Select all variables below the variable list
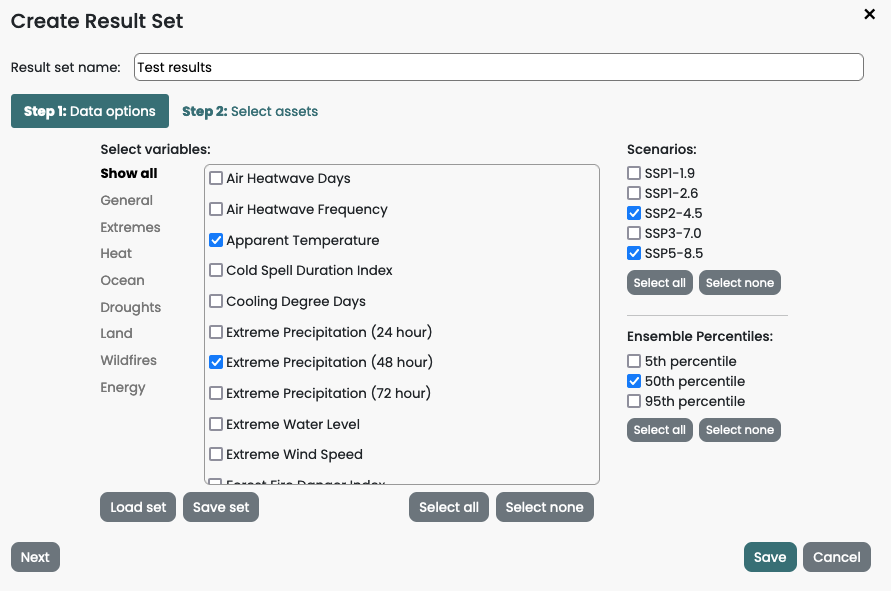The width and height of the screenshot is (891, 591). click(x=449, y=507)
